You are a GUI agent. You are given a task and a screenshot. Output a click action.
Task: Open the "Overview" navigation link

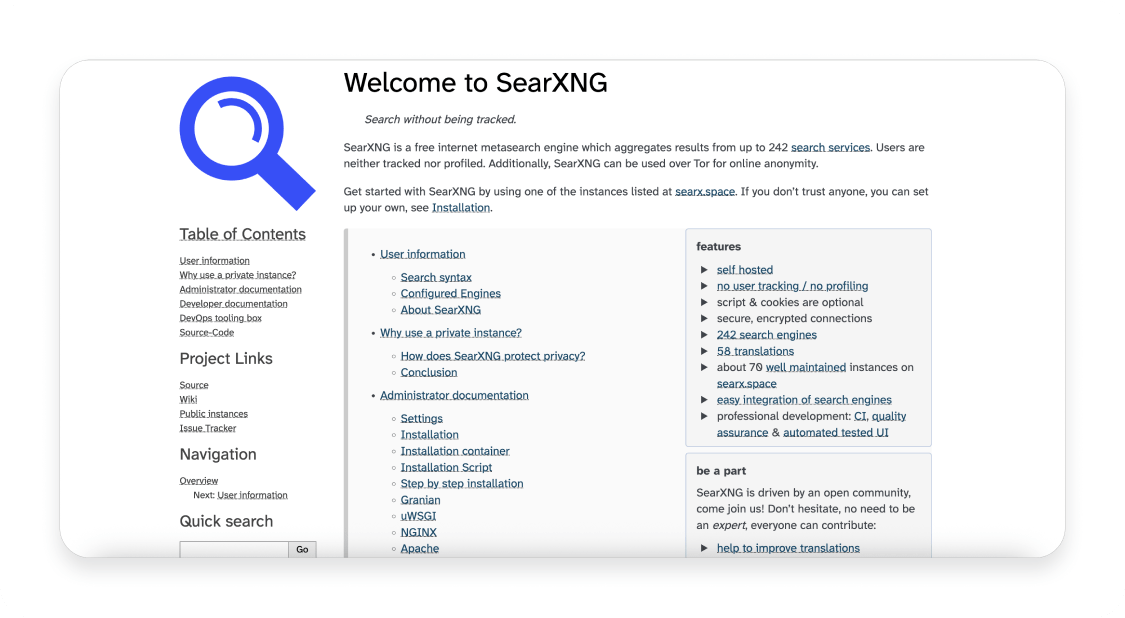pos(198,480)
